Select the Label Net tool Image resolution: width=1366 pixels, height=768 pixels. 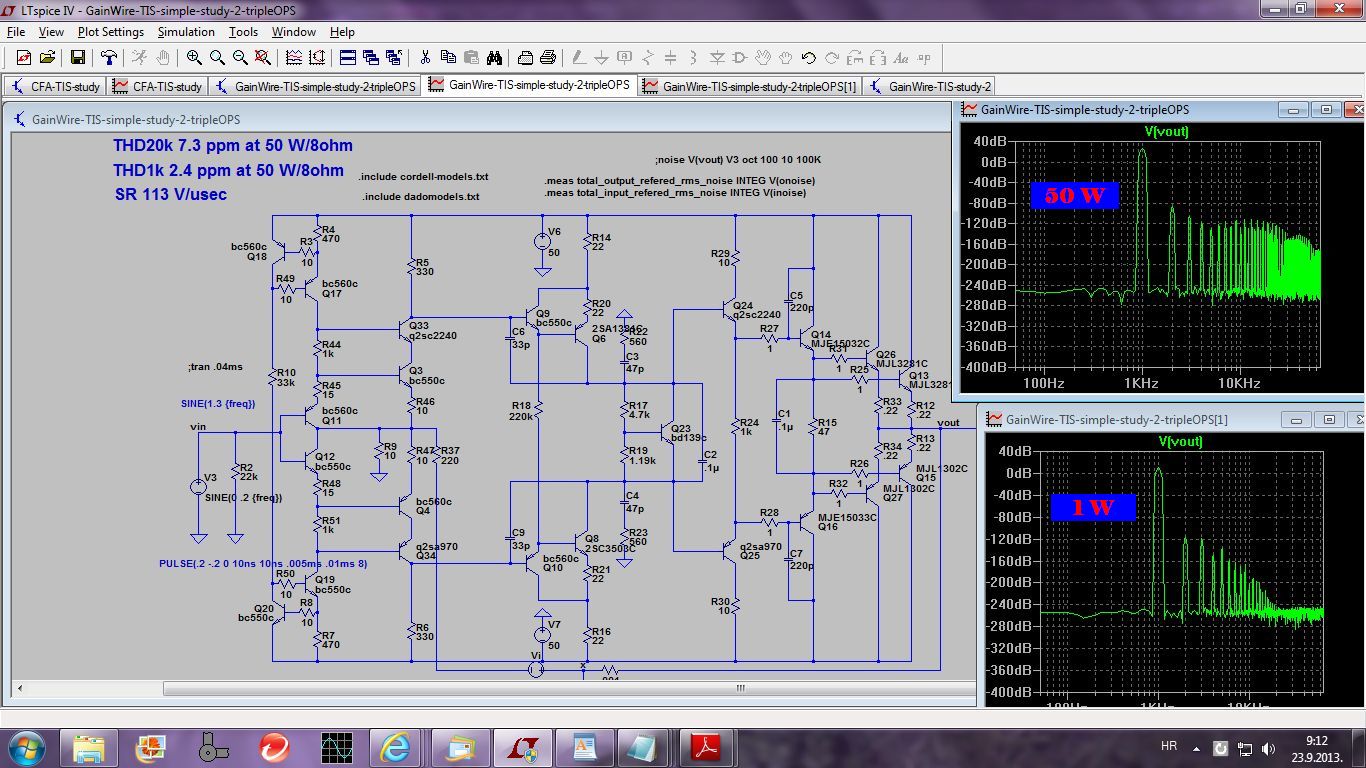click(x=624, y=58)
